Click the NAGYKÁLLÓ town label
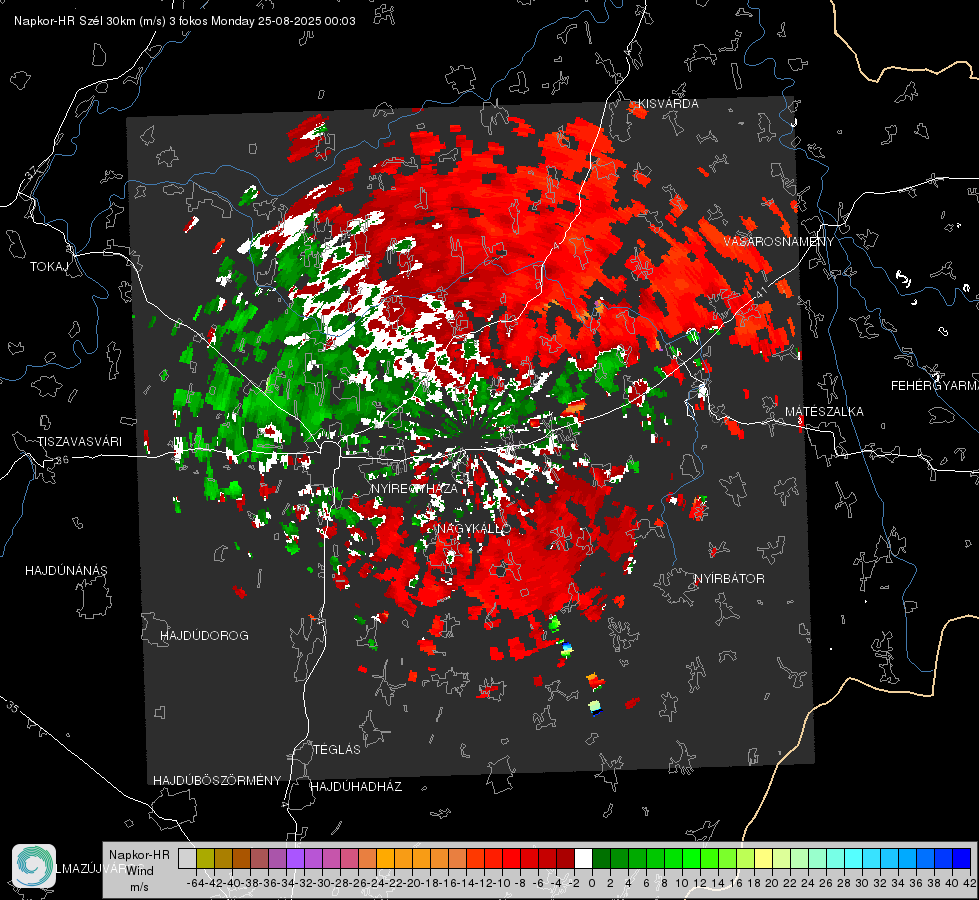This screenshot has height=900, width=979. pyautogui.click(x=474, y=529)
